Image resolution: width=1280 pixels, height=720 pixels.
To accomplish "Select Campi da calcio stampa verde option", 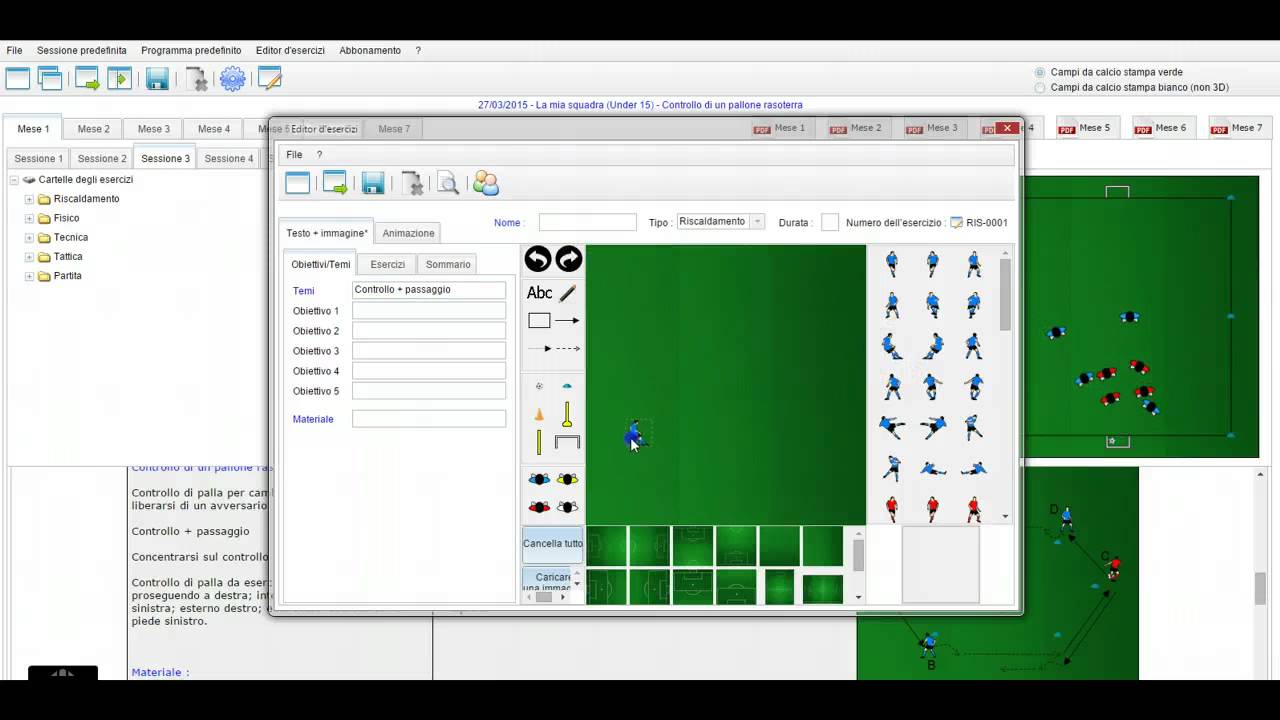I will (x=1040, y=72).
